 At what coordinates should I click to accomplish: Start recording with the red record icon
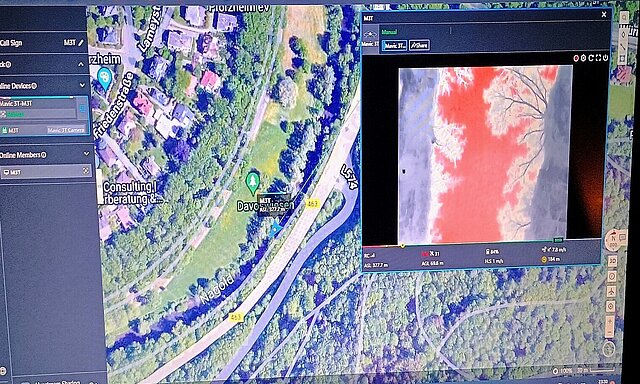[576, 58]
